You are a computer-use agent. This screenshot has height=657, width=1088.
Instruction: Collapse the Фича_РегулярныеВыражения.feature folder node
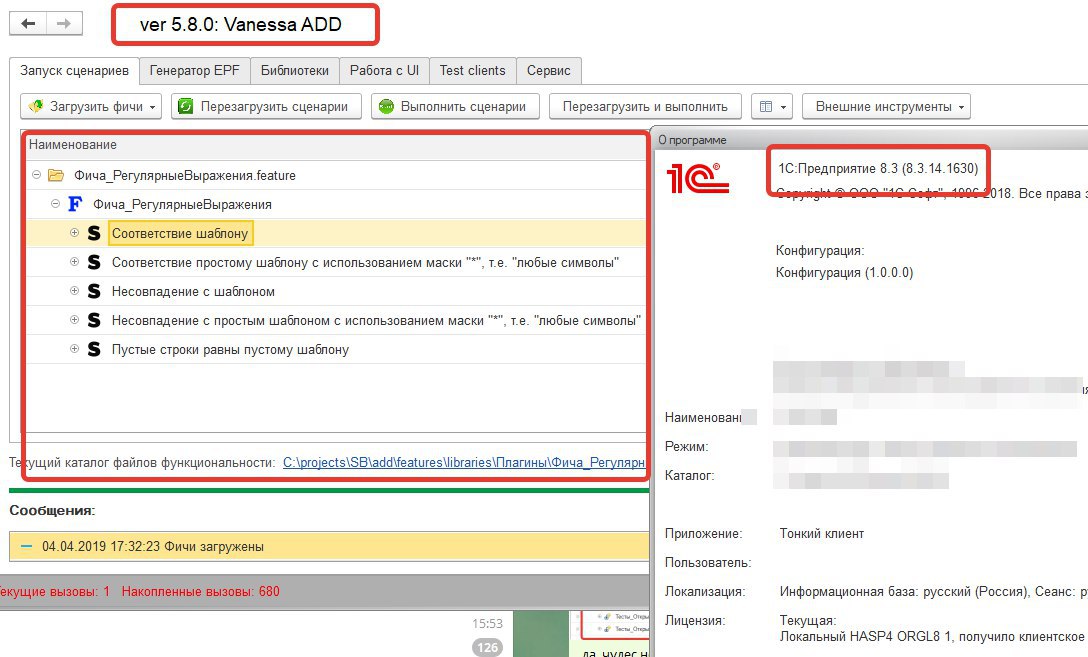(36, 175)
